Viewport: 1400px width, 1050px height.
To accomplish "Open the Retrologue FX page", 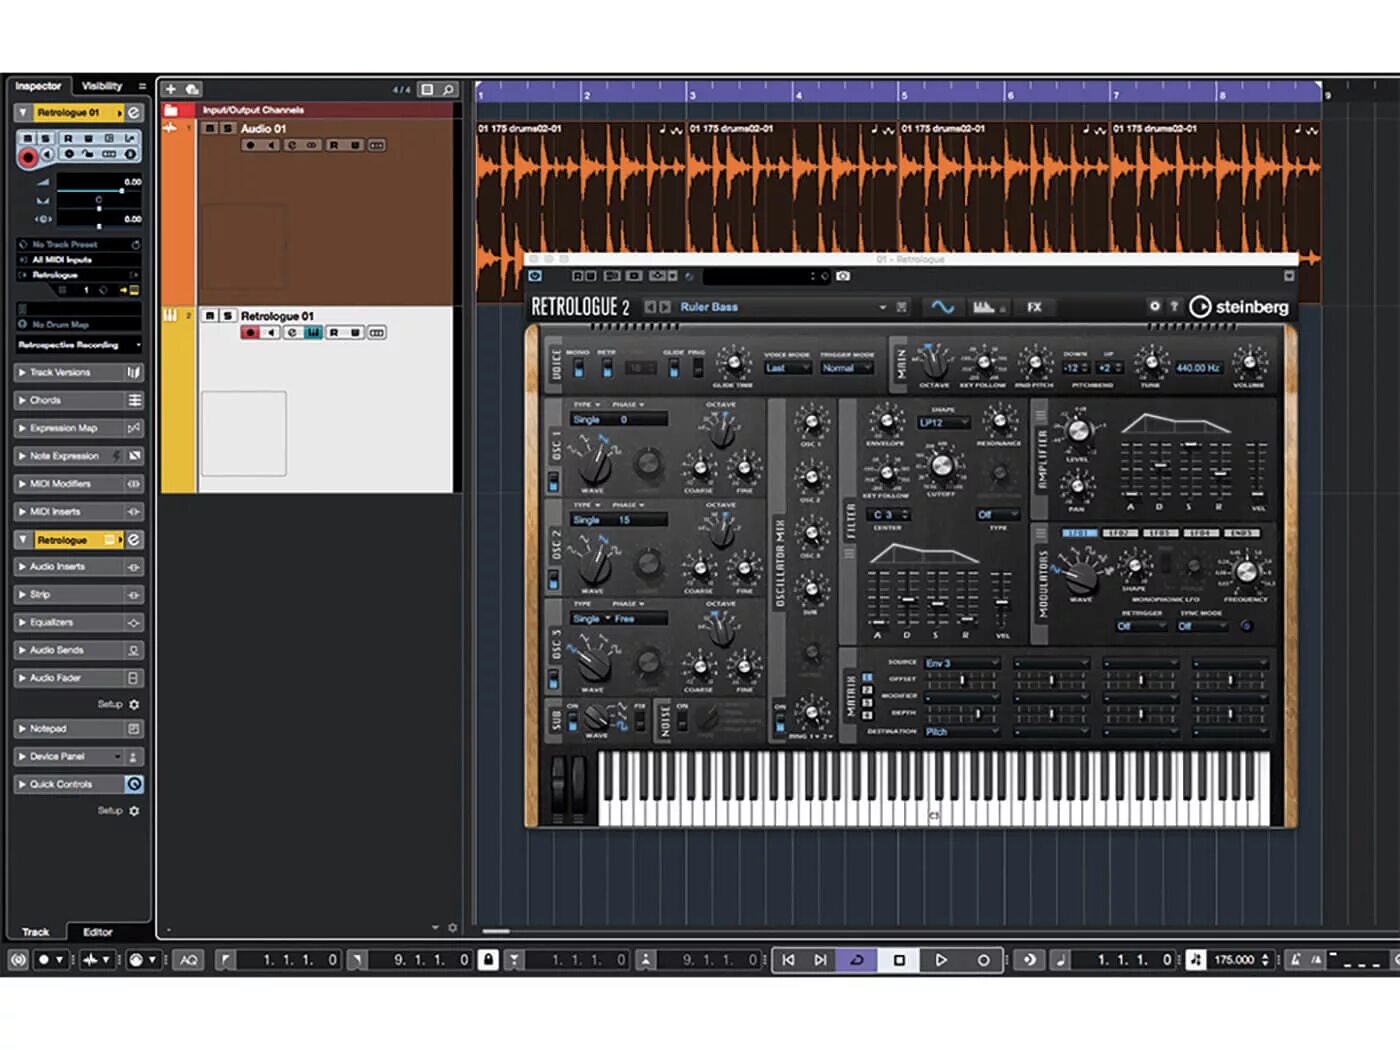I will click(x=1034, y=307).
